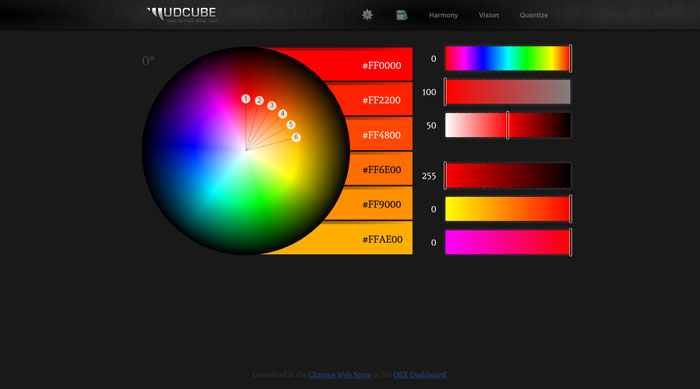Open the Quantize menu
700x389 pixels.
pos(533,15)
